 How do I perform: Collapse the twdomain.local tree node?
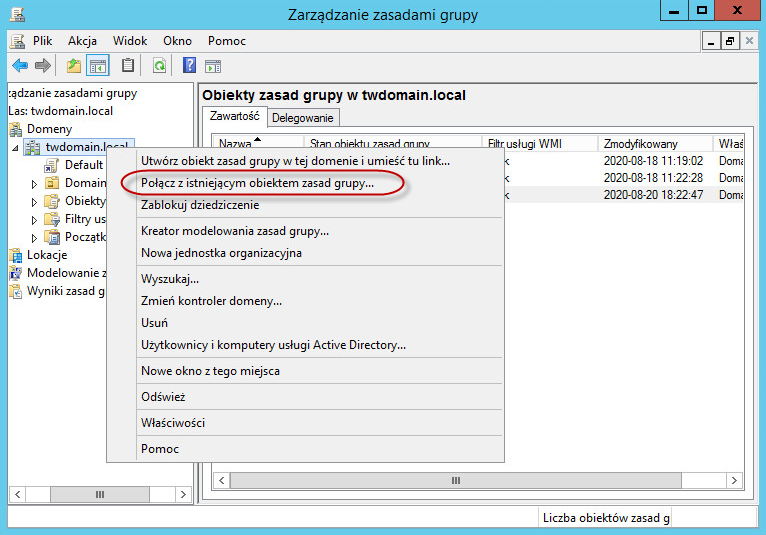click(x=15, y=148)
